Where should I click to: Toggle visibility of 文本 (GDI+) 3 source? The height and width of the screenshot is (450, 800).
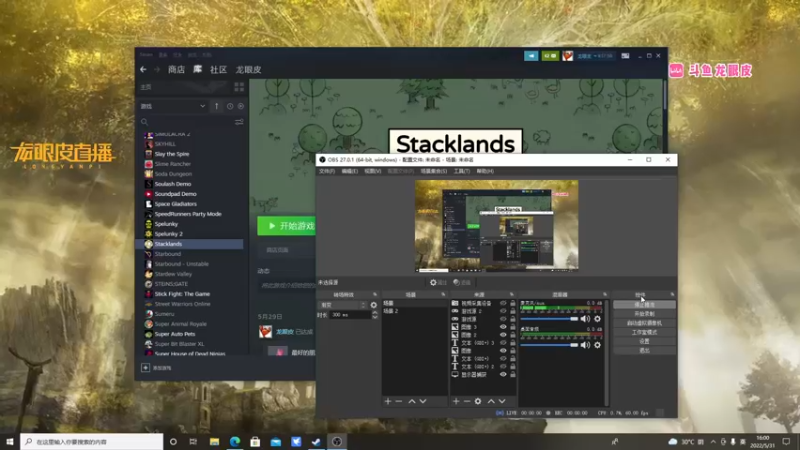pyautogui.click(x=503, y=343)
